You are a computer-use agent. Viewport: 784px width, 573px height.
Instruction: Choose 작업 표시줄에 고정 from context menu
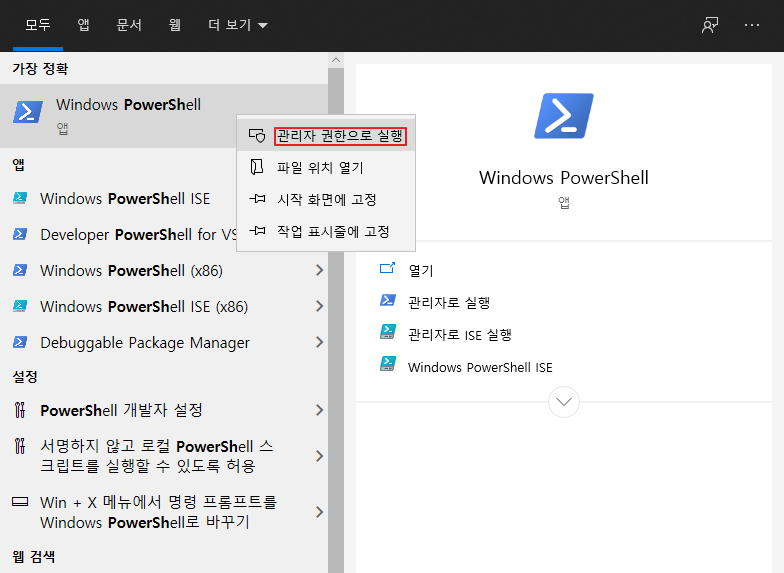[x=326, y=232]
